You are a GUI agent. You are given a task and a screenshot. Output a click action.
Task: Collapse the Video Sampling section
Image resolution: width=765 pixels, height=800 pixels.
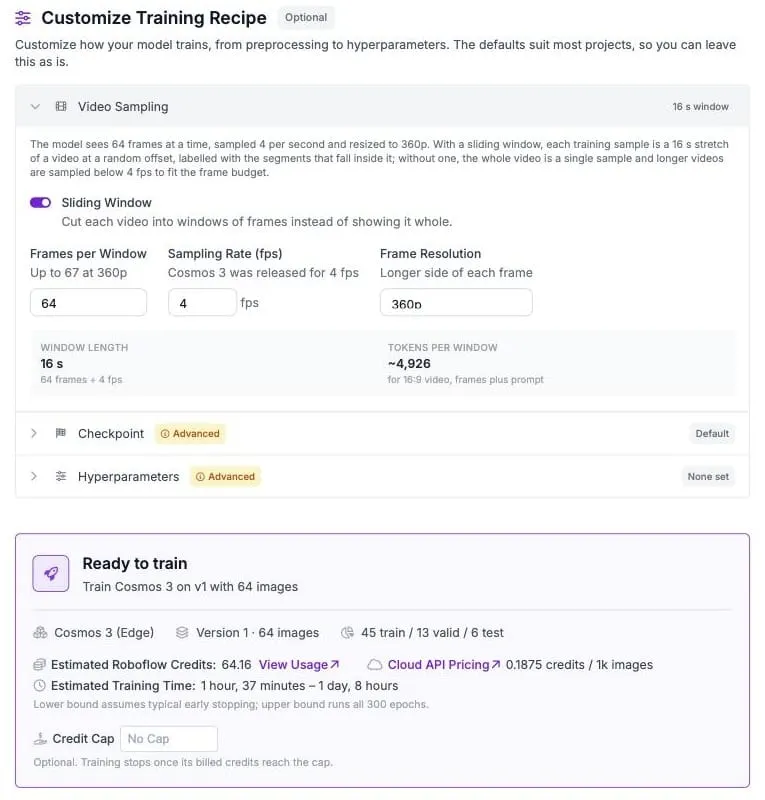click(35, 107)
